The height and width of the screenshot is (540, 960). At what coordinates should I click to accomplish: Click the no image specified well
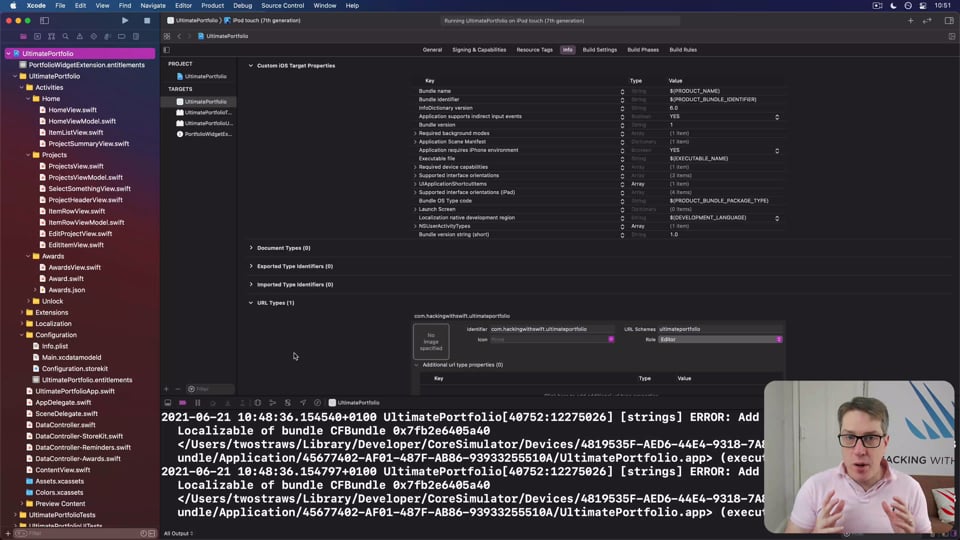pyautogui.click(x=431, y=342)
